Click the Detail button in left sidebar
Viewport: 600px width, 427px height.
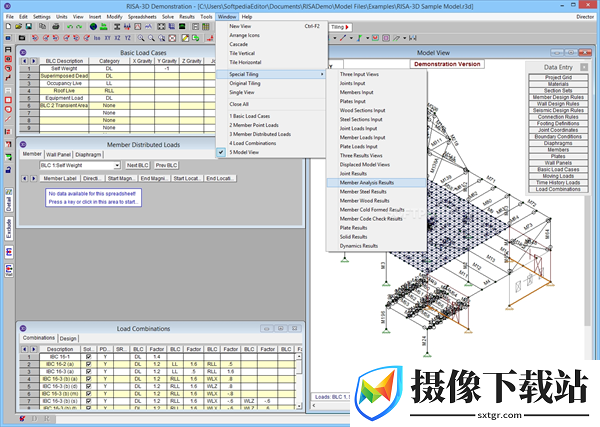coord(9,200)
